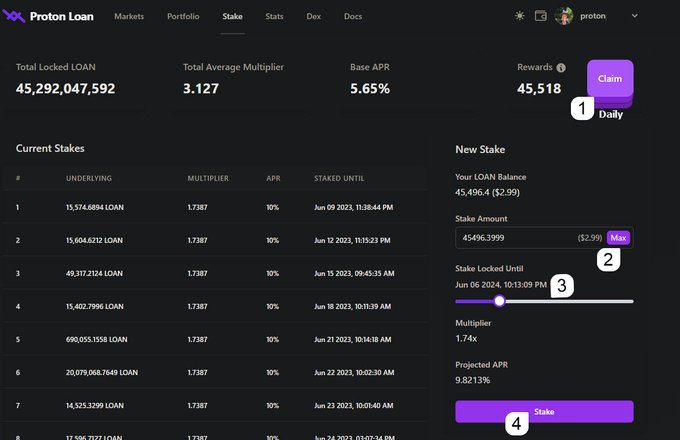
Task: Select stake row 690,055.1558 LOAN
Action: point(215,339)
